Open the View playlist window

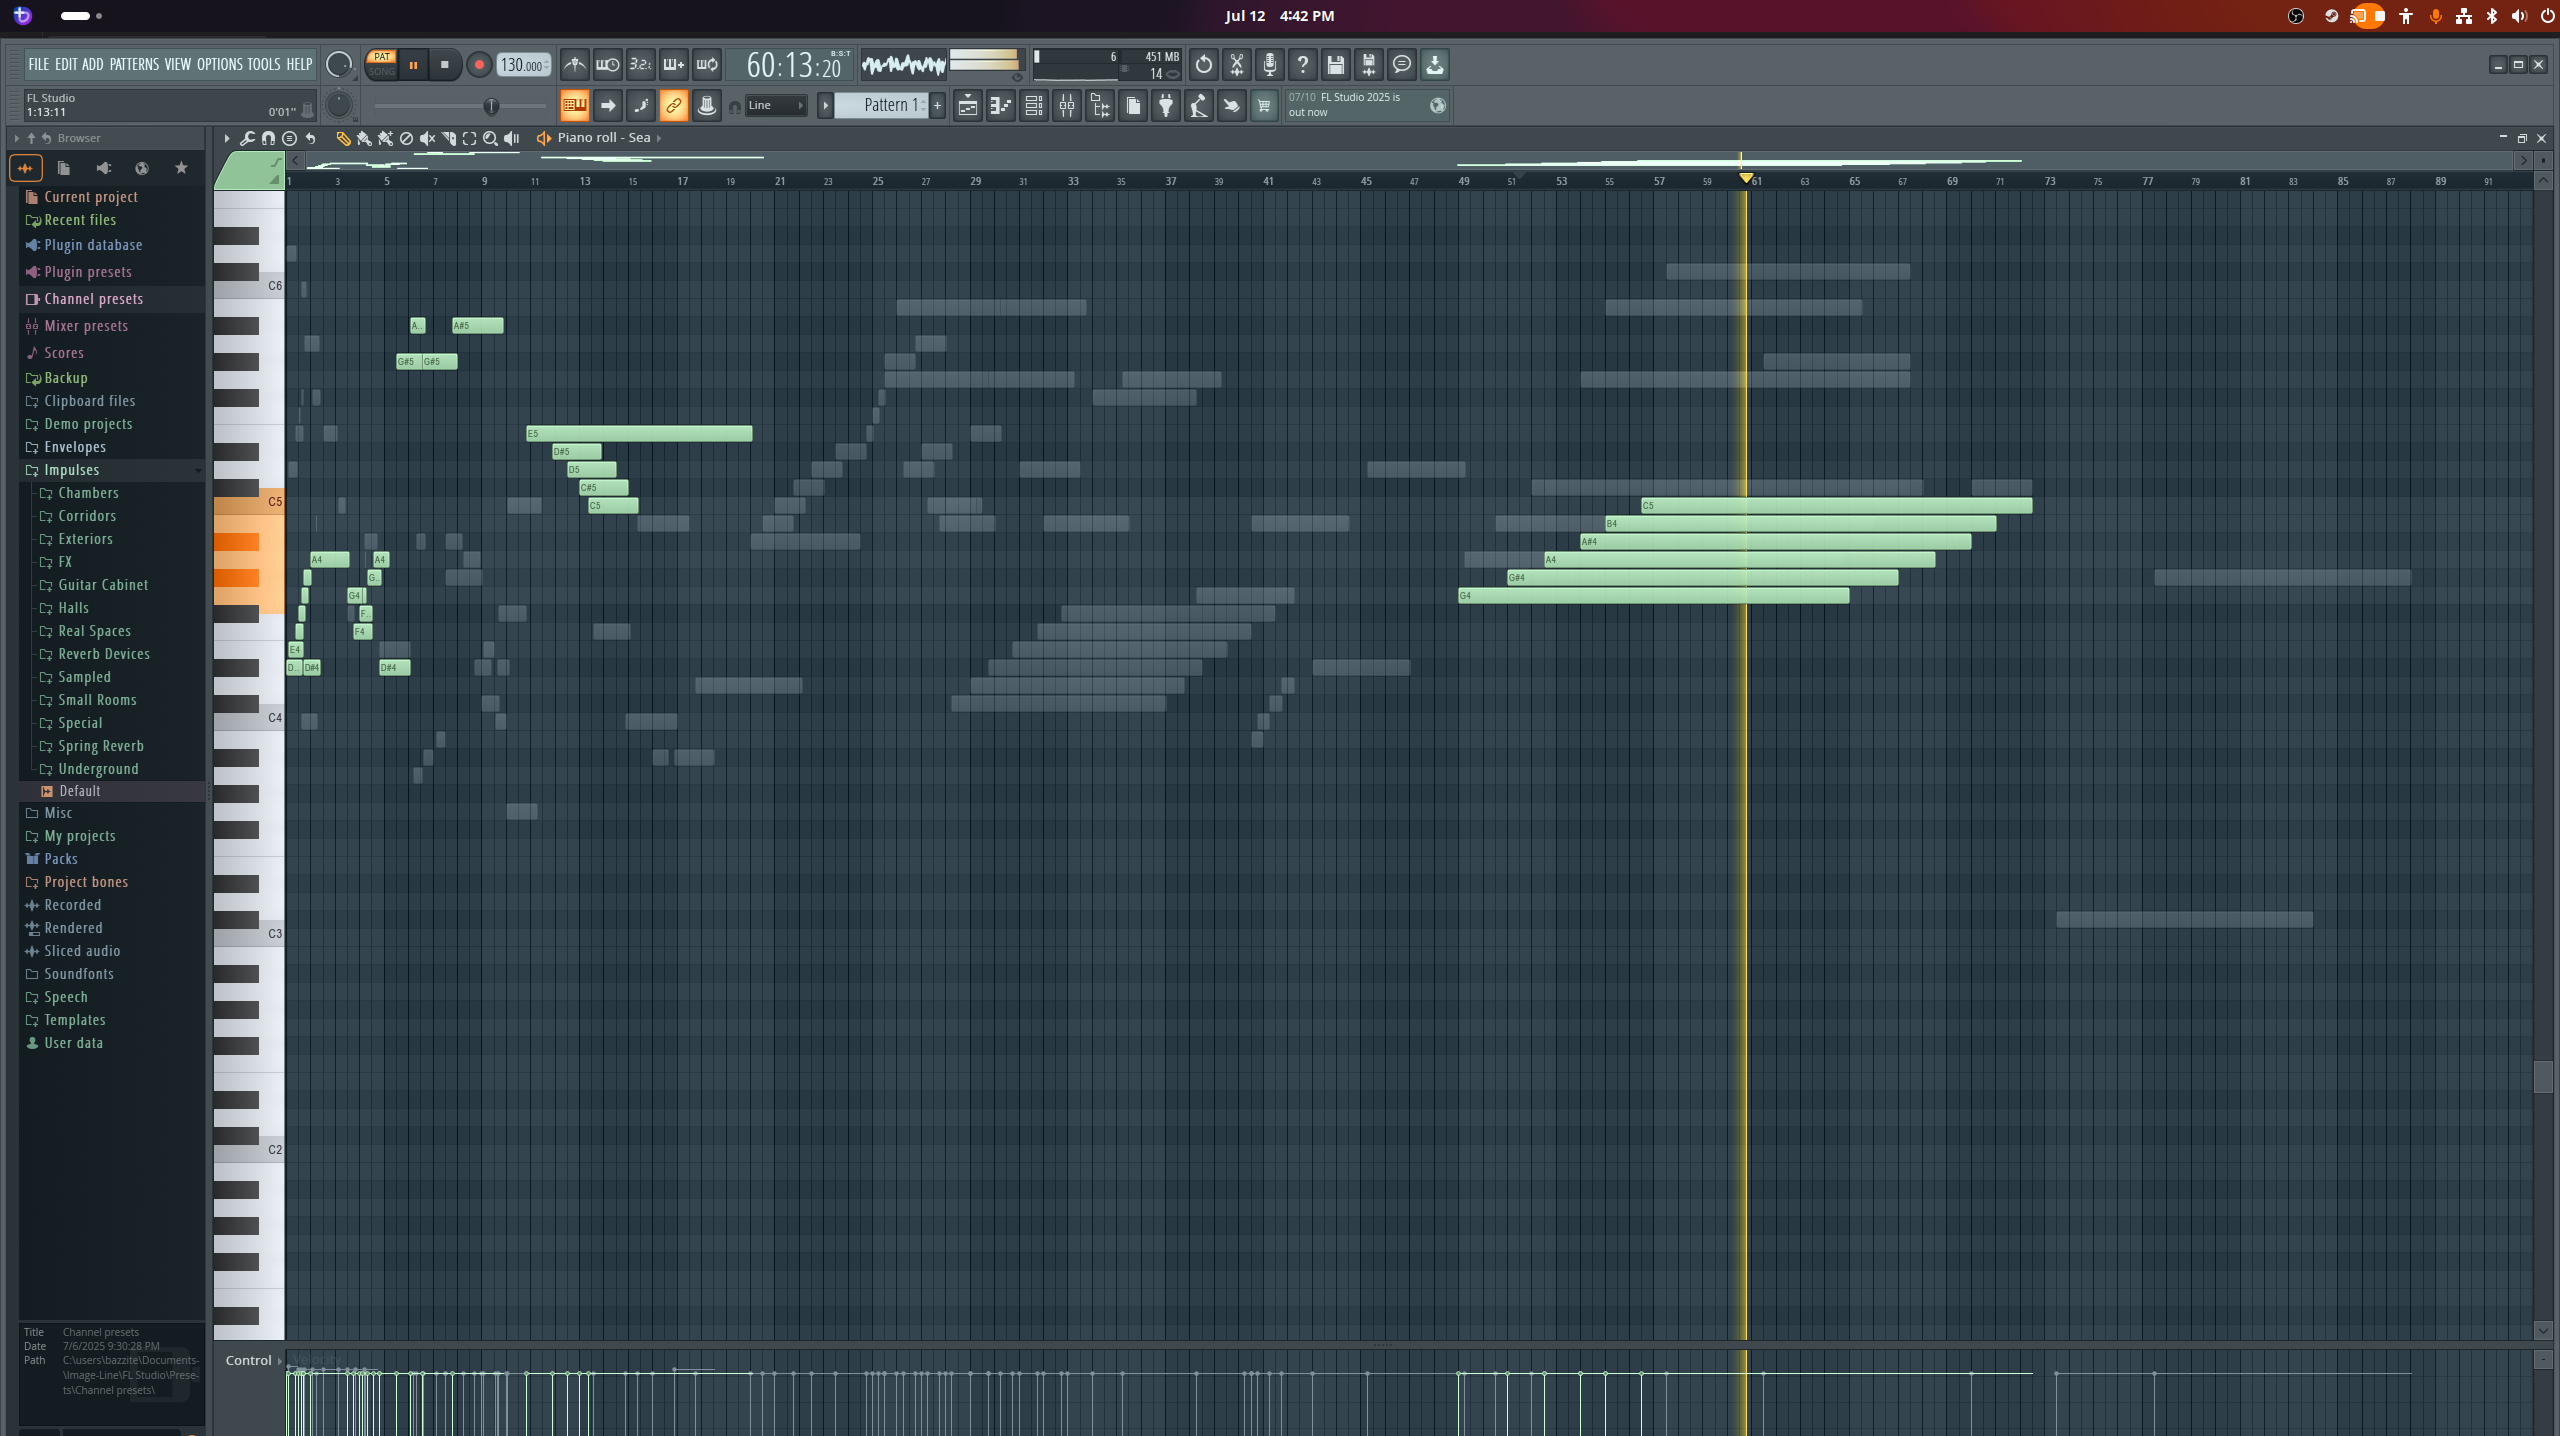(x=967, y=105)
